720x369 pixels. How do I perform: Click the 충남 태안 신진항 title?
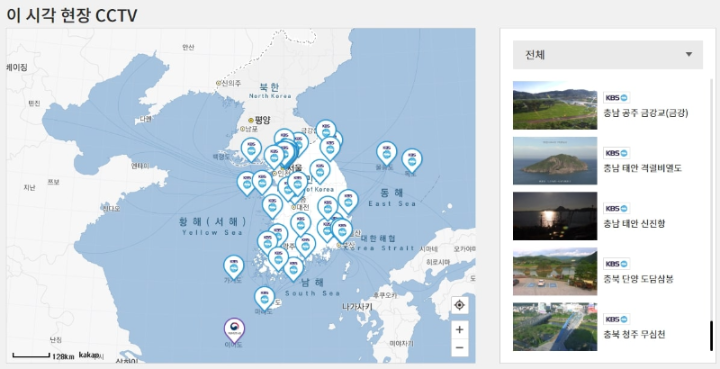point(634,224)
